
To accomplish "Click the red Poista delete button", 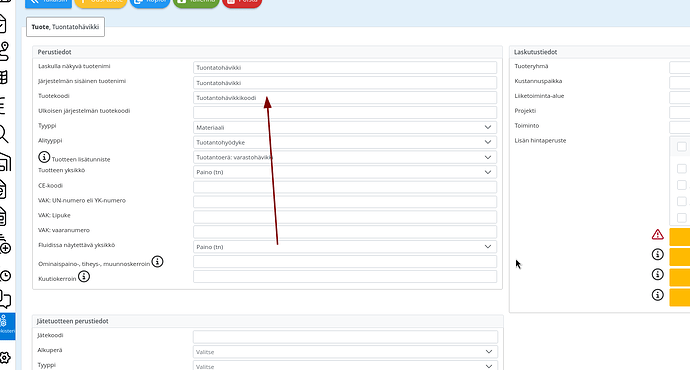I will [242, 2].
